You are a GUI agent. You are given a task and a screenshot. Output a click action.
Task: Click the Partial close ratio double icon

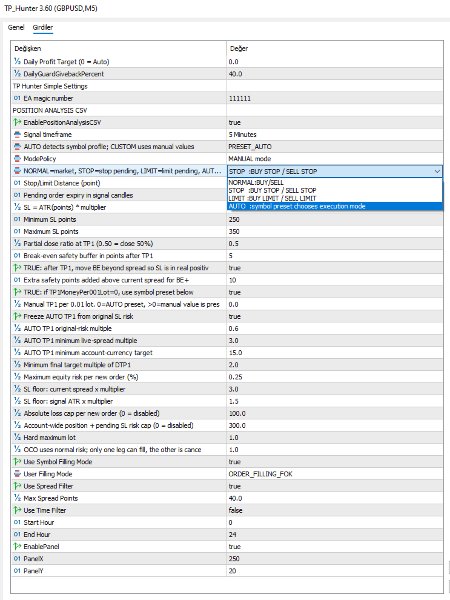(17, 244)
